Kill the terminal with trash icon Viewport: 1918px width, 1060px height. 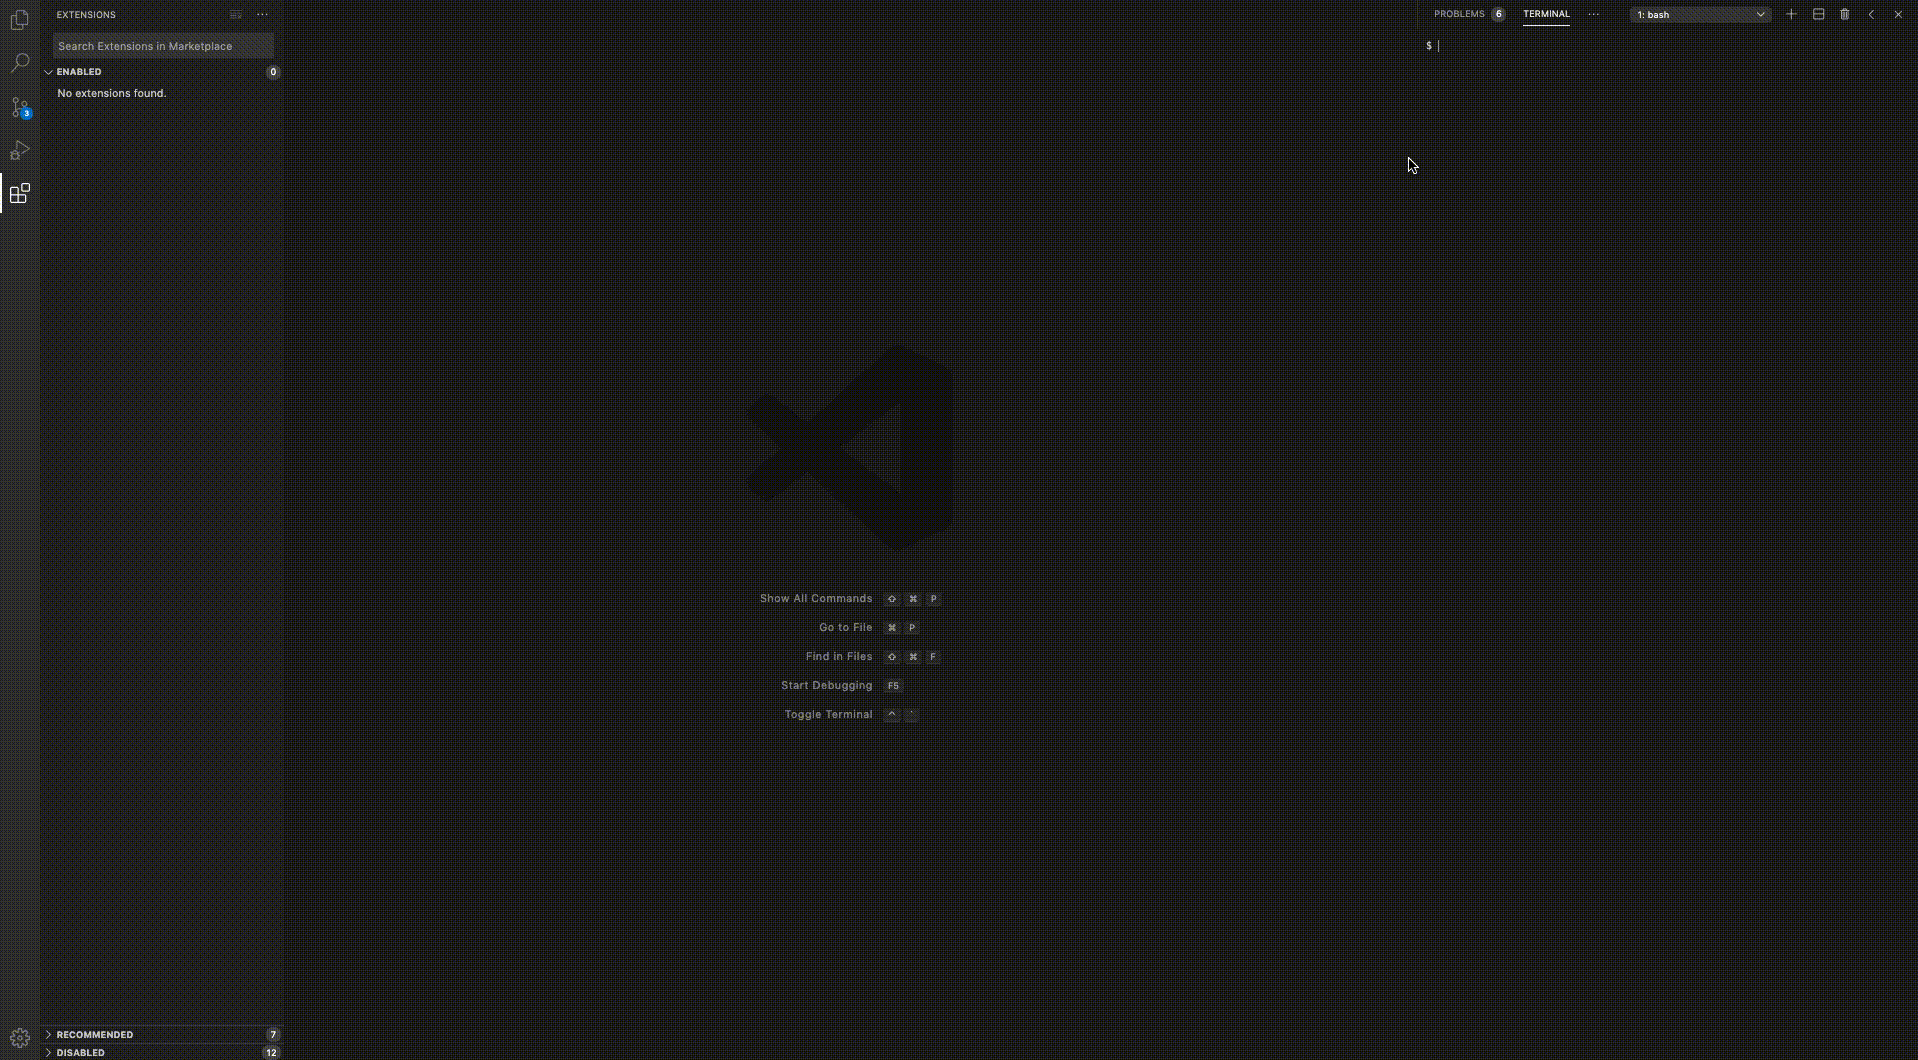pos(1845,14)
